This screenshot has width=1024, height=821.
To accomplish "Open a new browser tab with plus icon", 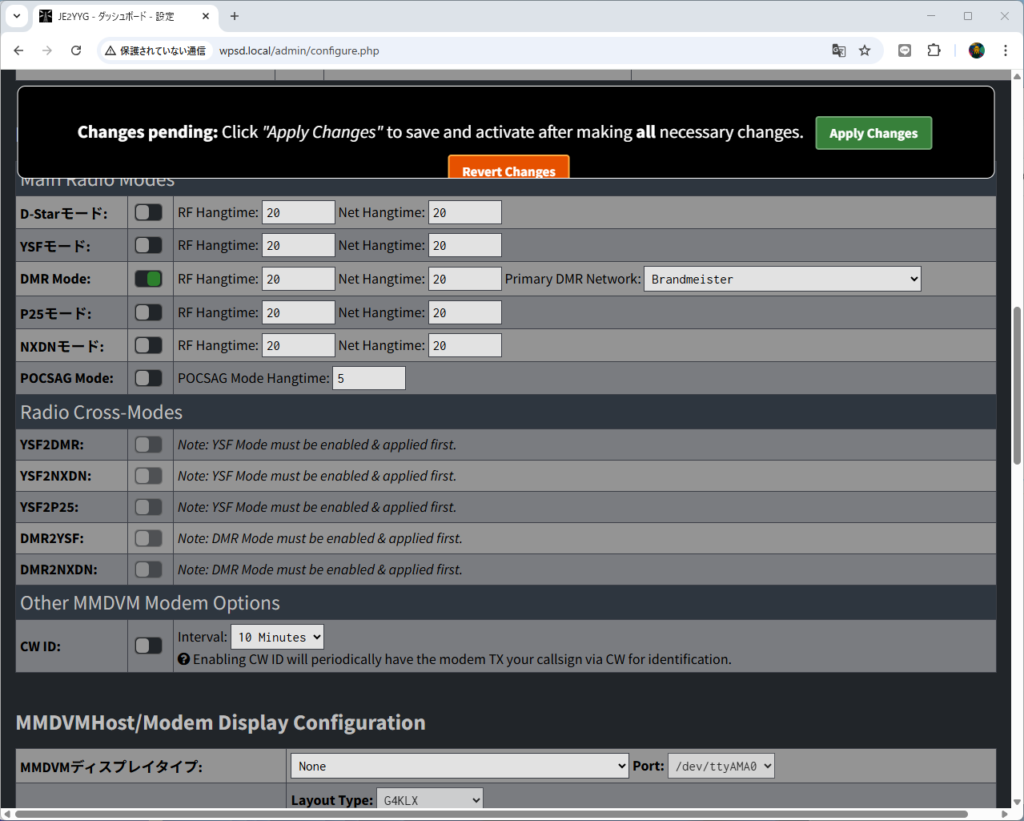I will (235, 16).
